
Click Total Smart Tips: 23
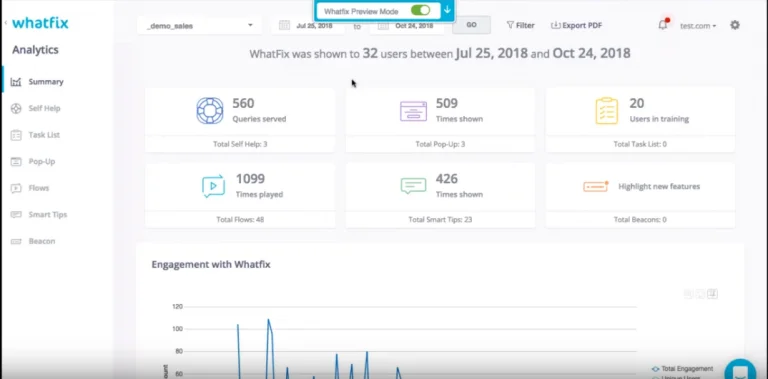point(440,220)
